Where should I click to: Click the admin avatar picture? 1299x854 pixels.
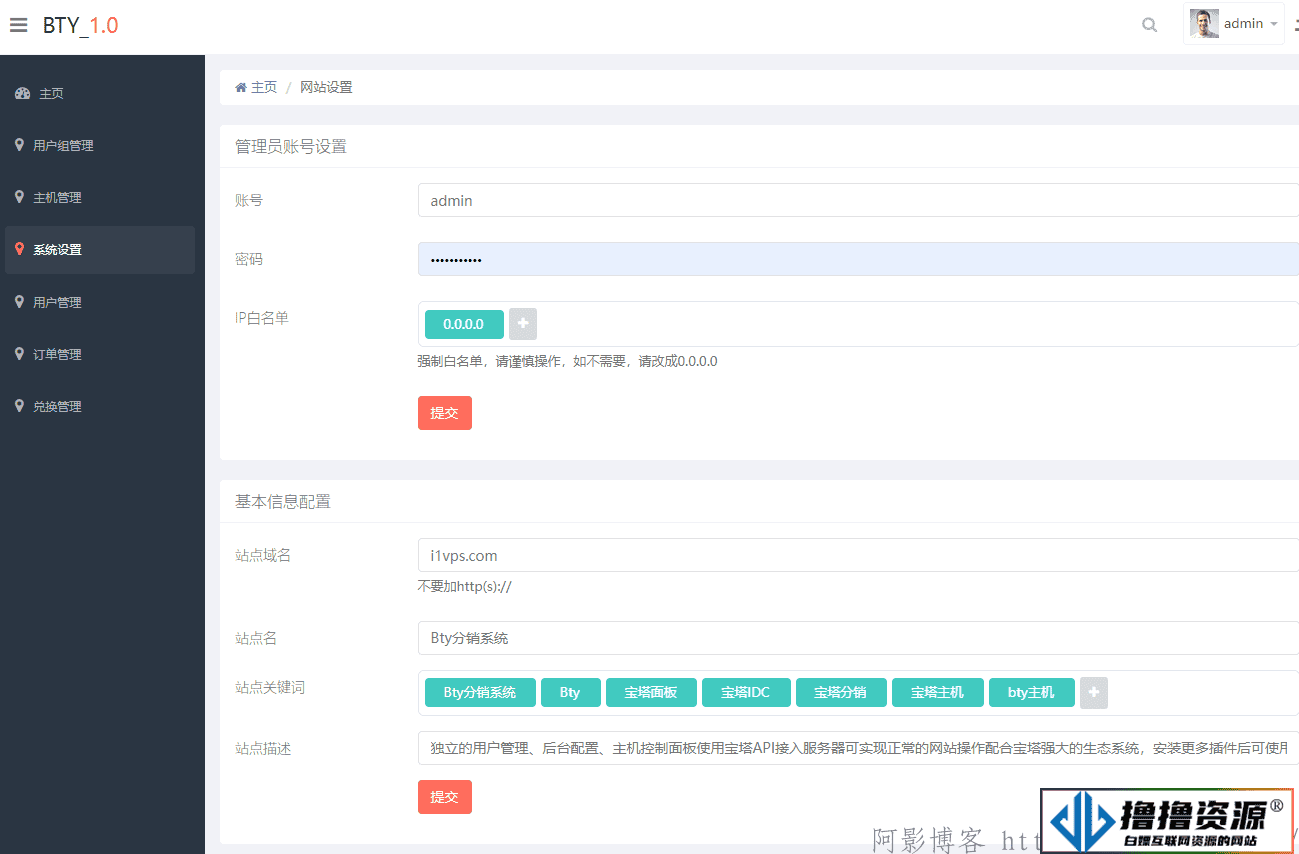pos(1204,24)
